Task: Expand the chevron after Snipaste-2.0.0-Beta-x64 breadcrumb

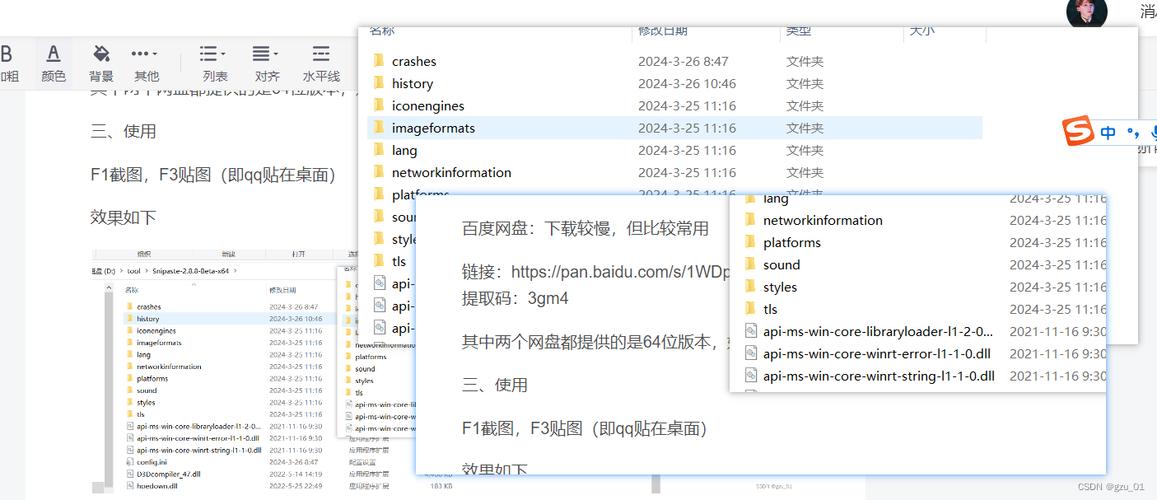Action: click(235, 271)
